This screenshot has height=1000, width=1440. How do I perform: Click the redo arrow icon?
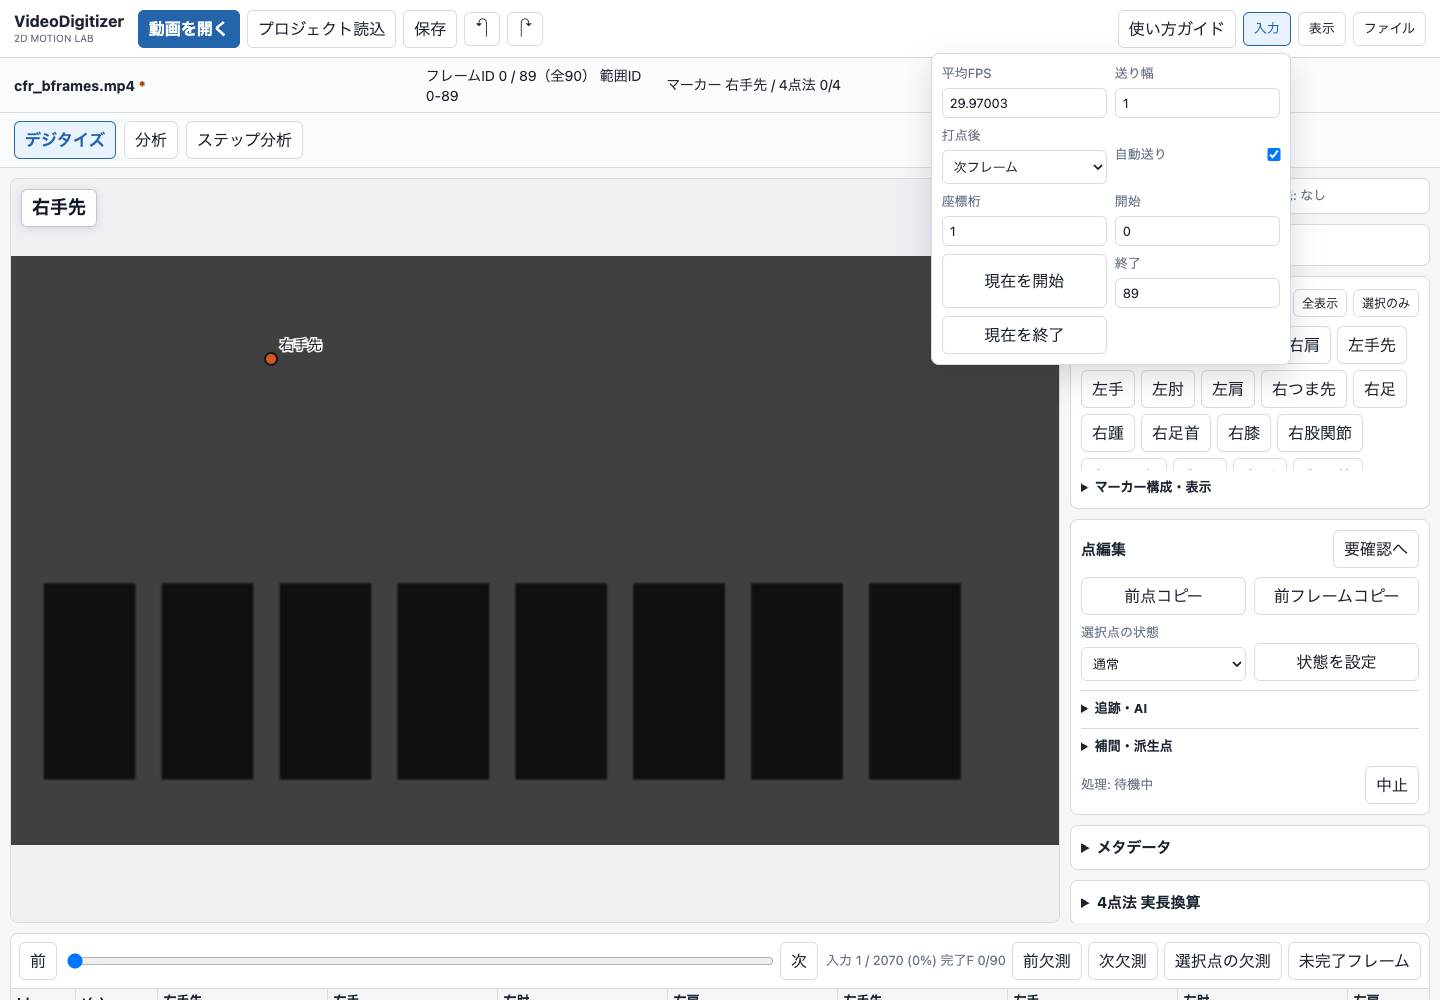click(525, 29)
